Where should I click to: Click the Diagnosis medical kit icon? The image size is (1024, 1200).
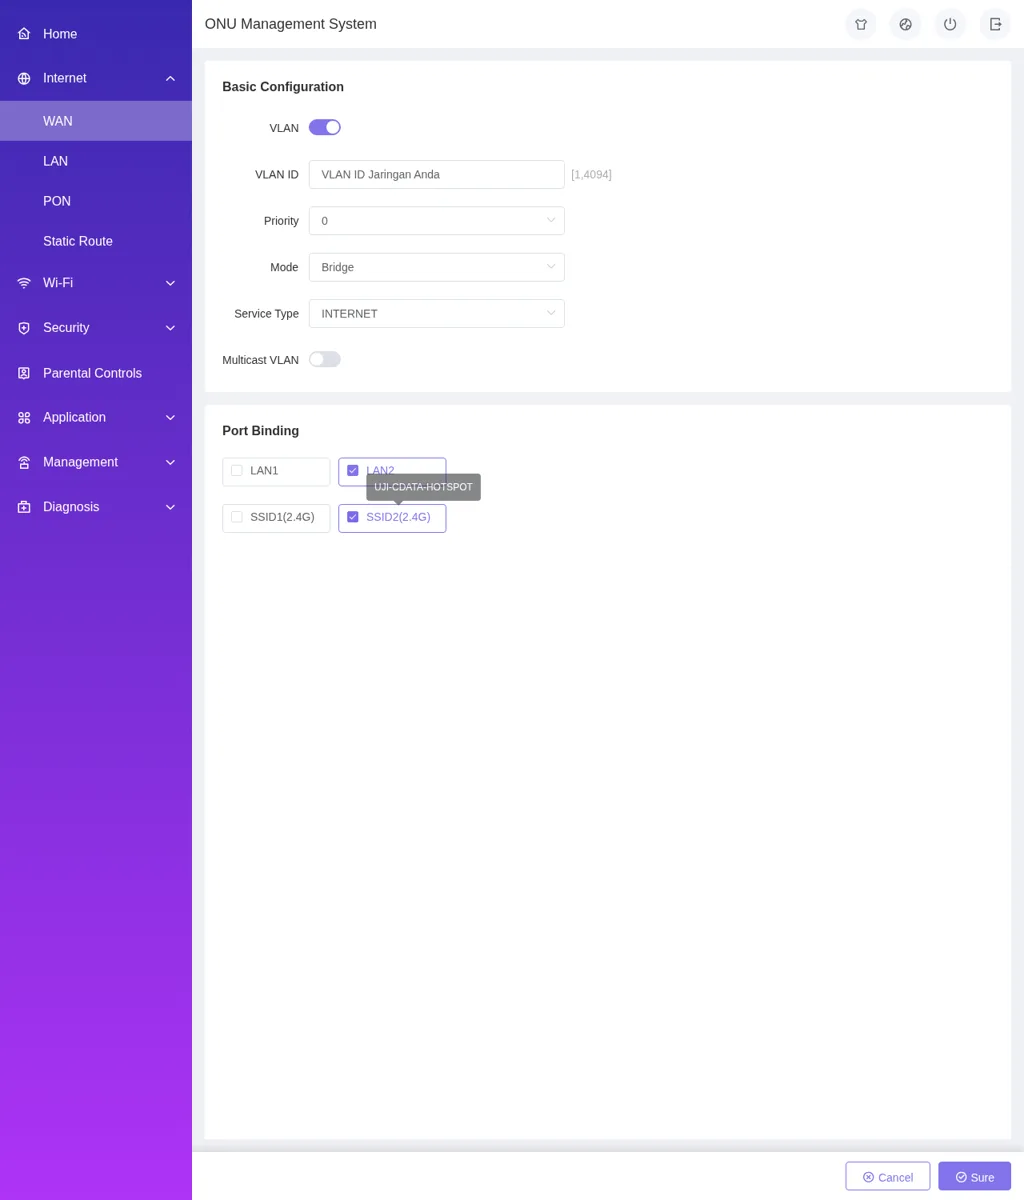click(x=24, y=507)
